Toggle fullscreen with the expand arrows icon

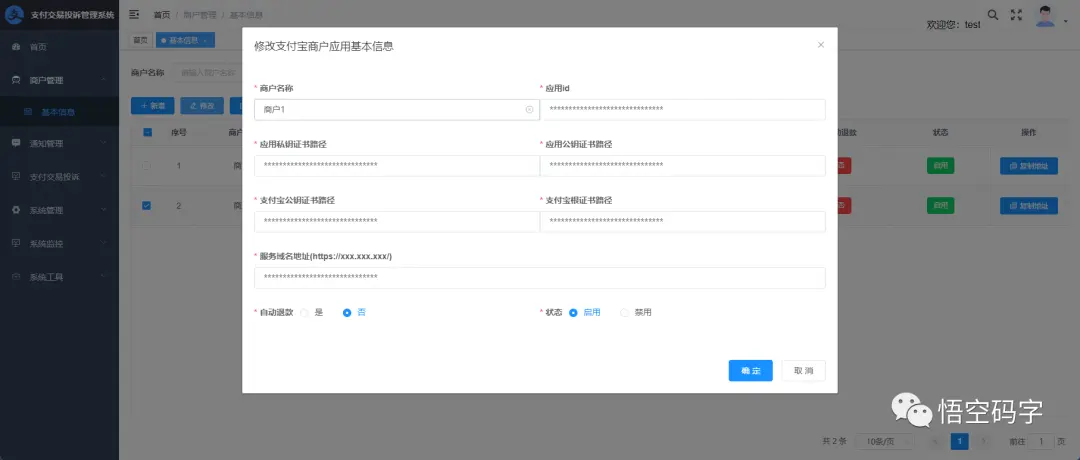coord(1016,14)
